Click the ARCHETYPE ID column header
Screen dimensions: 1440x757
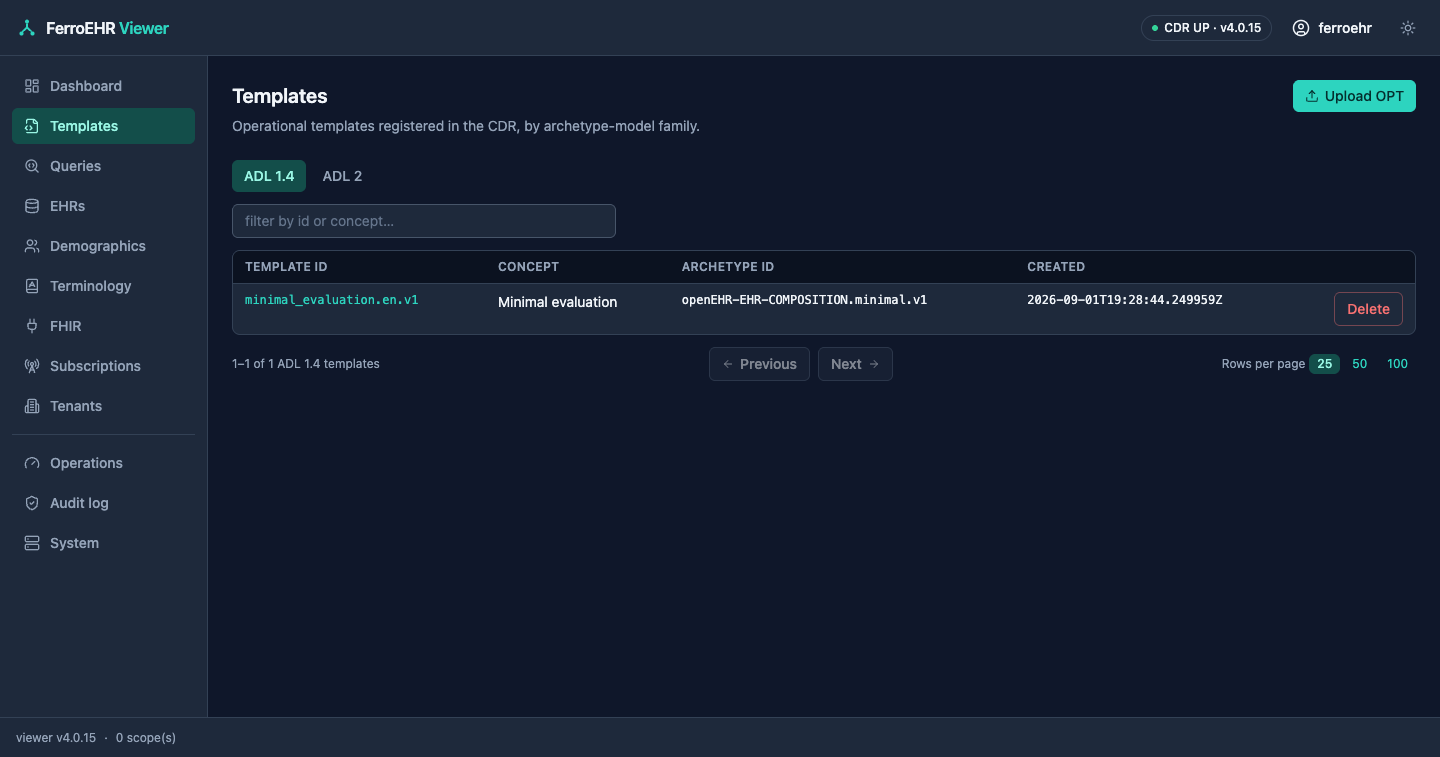[x=728, y=267]
